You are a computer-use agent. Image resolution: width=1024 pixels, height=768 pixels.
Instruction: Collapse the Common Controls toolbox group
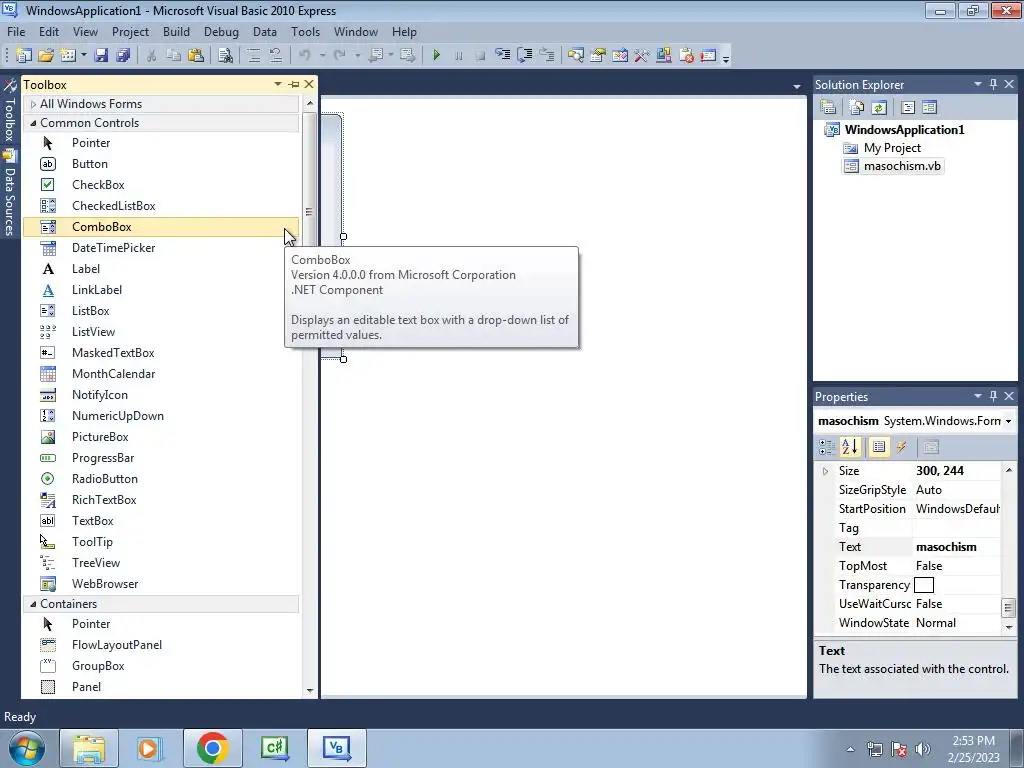click(33, 123)
